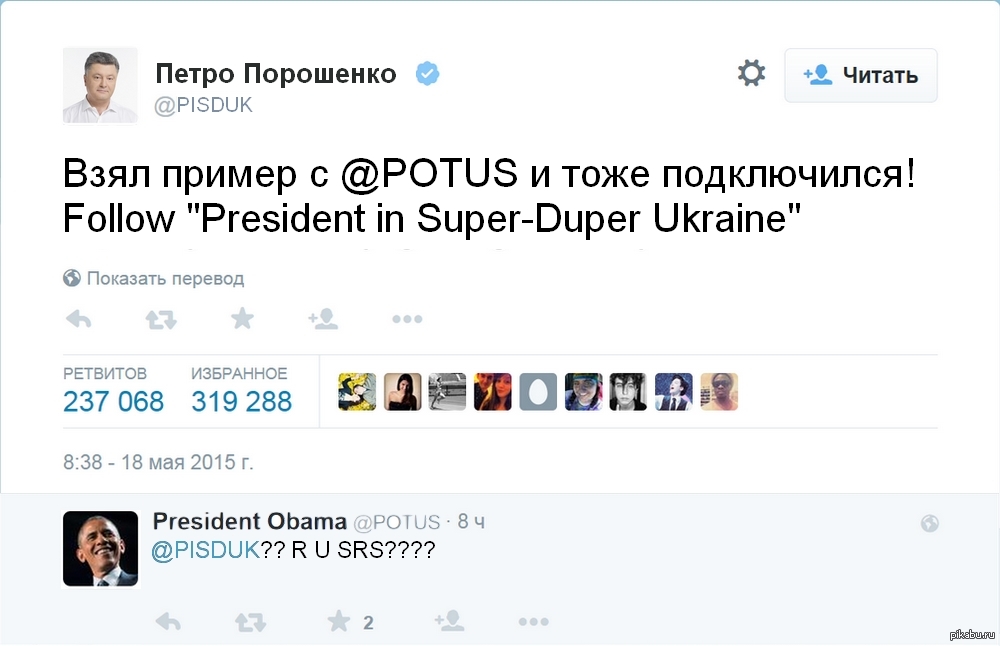
Task: Click the Читать follow button
Action: 860,75
